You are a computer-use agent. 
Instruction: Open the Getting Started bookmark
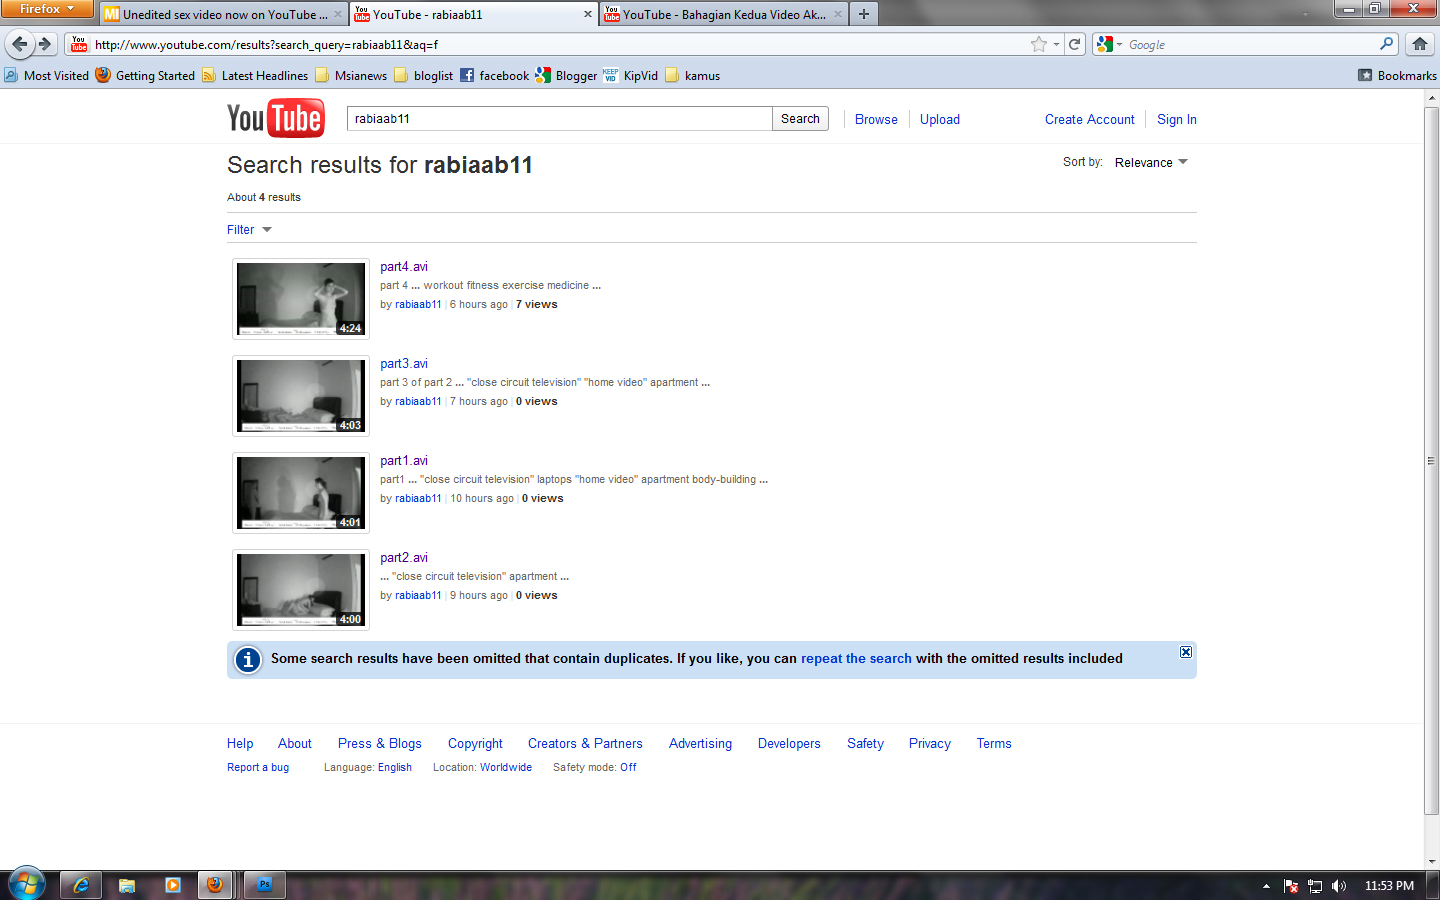146,75
